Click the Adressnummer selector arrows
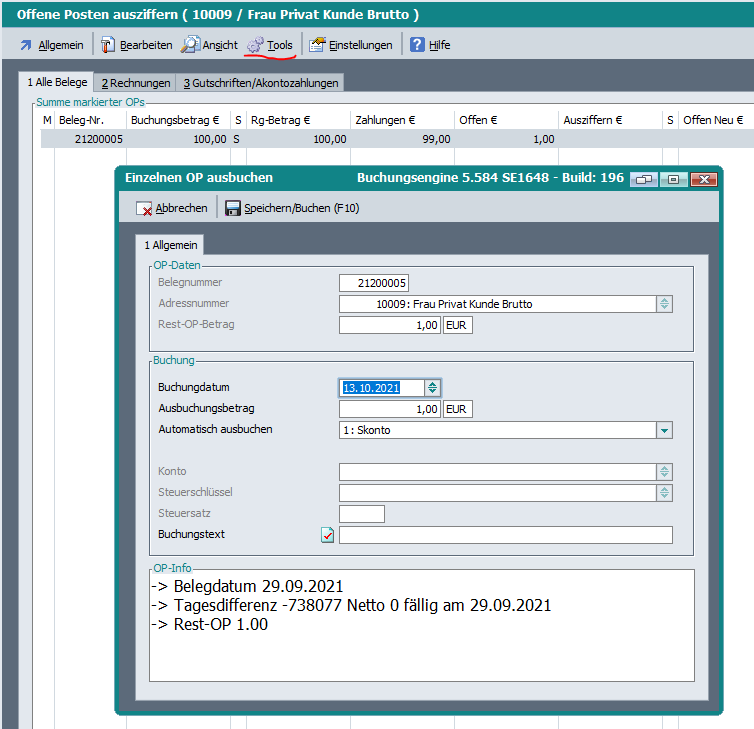The width and height of the screenshot is (754, 729). (664, 304)
